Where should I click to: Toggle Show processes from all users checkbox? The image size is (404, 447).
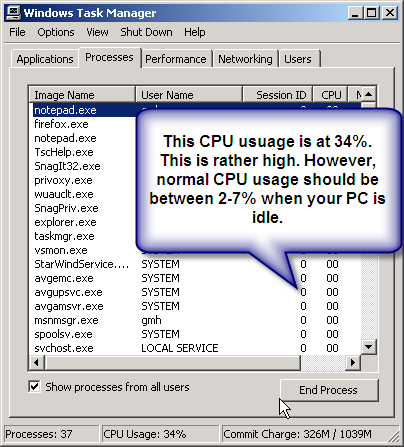click(34, 387)
